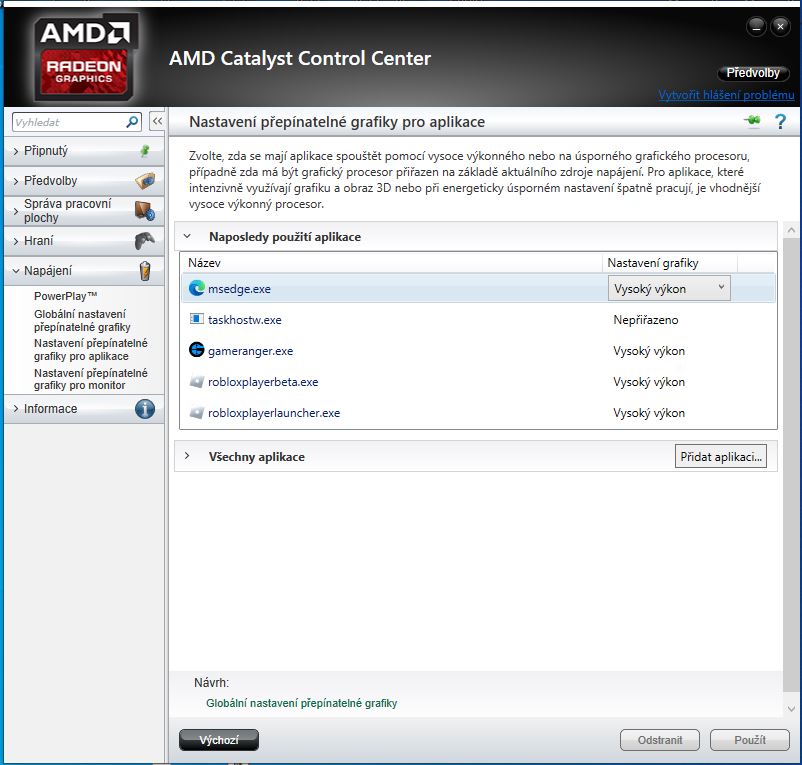Collapse Naposledy použití aplikace section
The height and width of the screenshot is (765, 802).
click(x=187, y=236)
